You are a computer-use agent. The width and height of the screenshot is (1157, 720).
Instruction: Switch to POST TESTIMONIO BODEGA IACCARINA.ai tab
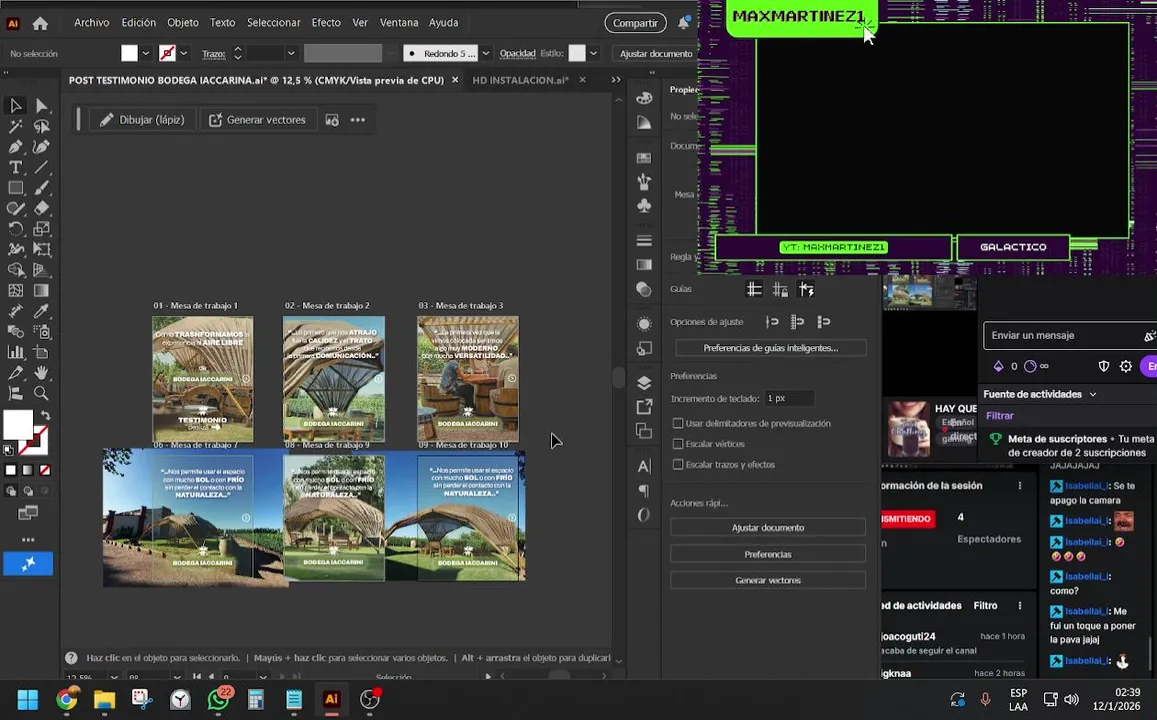tap(256, 80)
